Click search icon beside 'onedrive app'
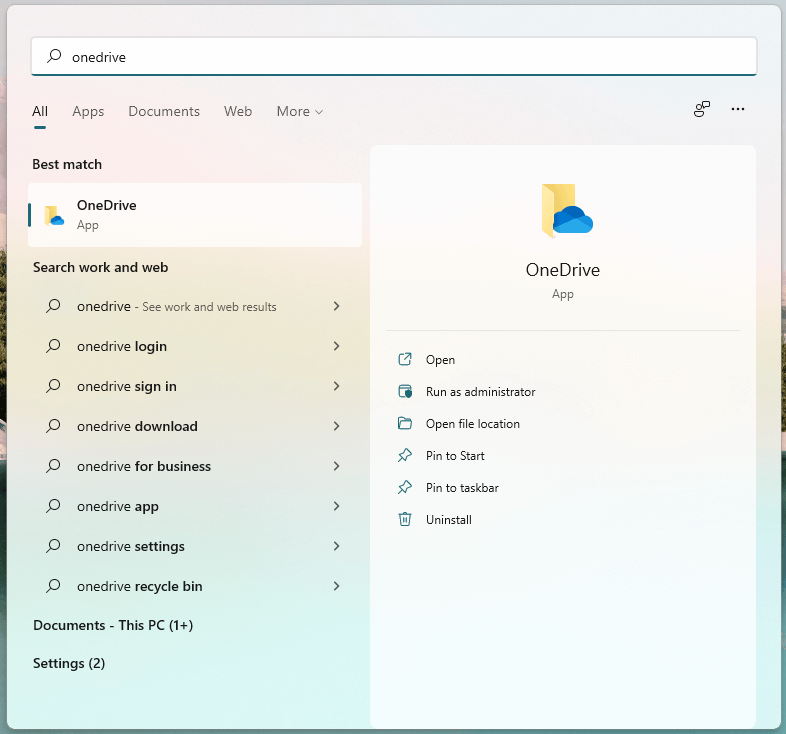The width and height of the screenshot is (786, 734). (53, 506)
